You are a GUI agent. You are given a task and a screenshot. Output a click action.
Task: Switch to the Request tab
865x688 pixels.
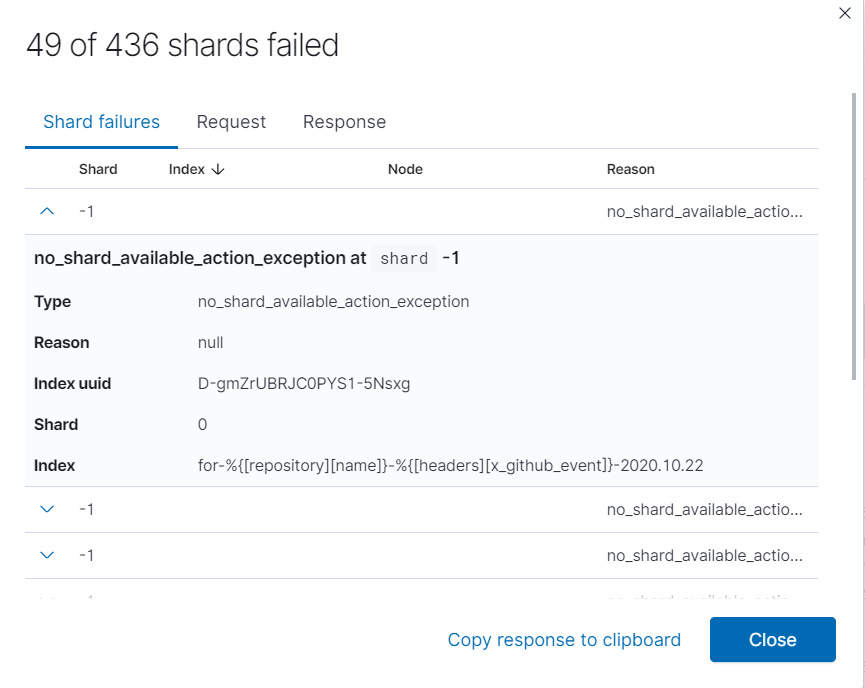click(x=231, y=122)
